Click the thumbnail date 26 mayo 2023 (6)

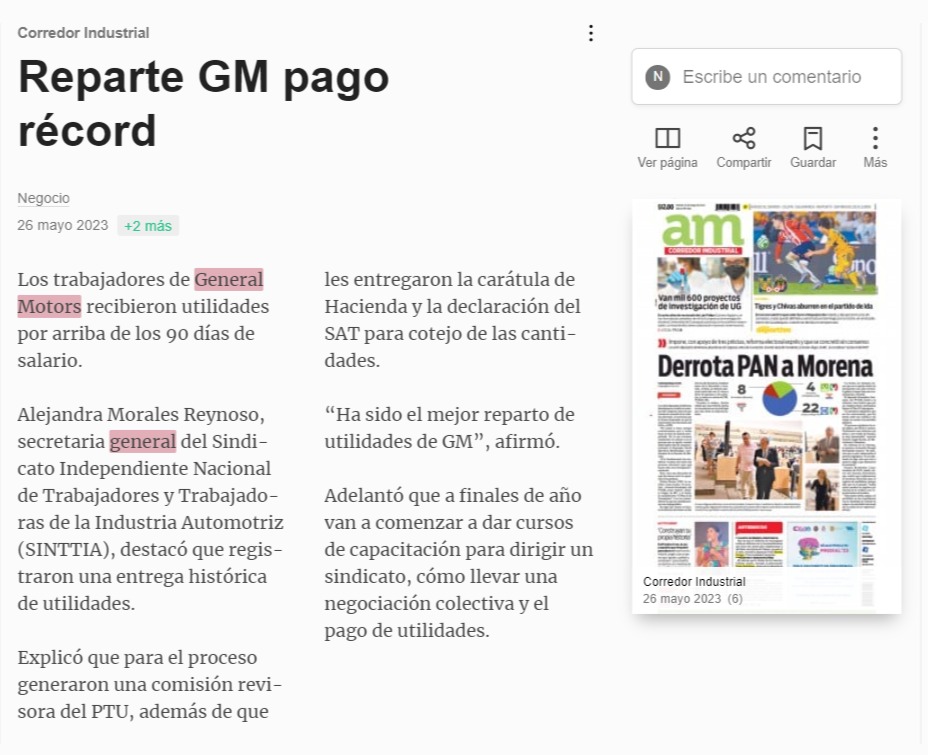pyautogui.click(x=692, y=599)
